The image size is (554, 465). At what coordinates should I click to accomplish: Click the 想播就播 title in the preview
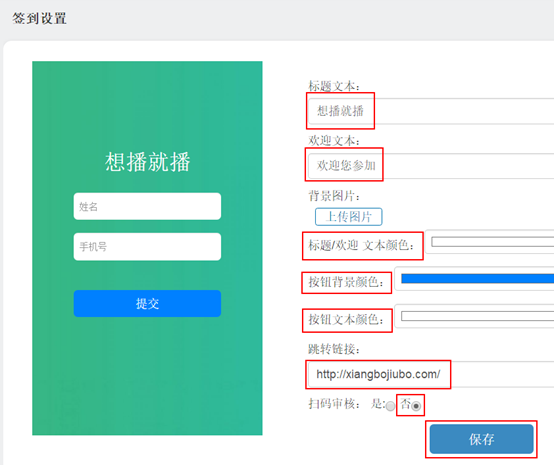(148, 162)
